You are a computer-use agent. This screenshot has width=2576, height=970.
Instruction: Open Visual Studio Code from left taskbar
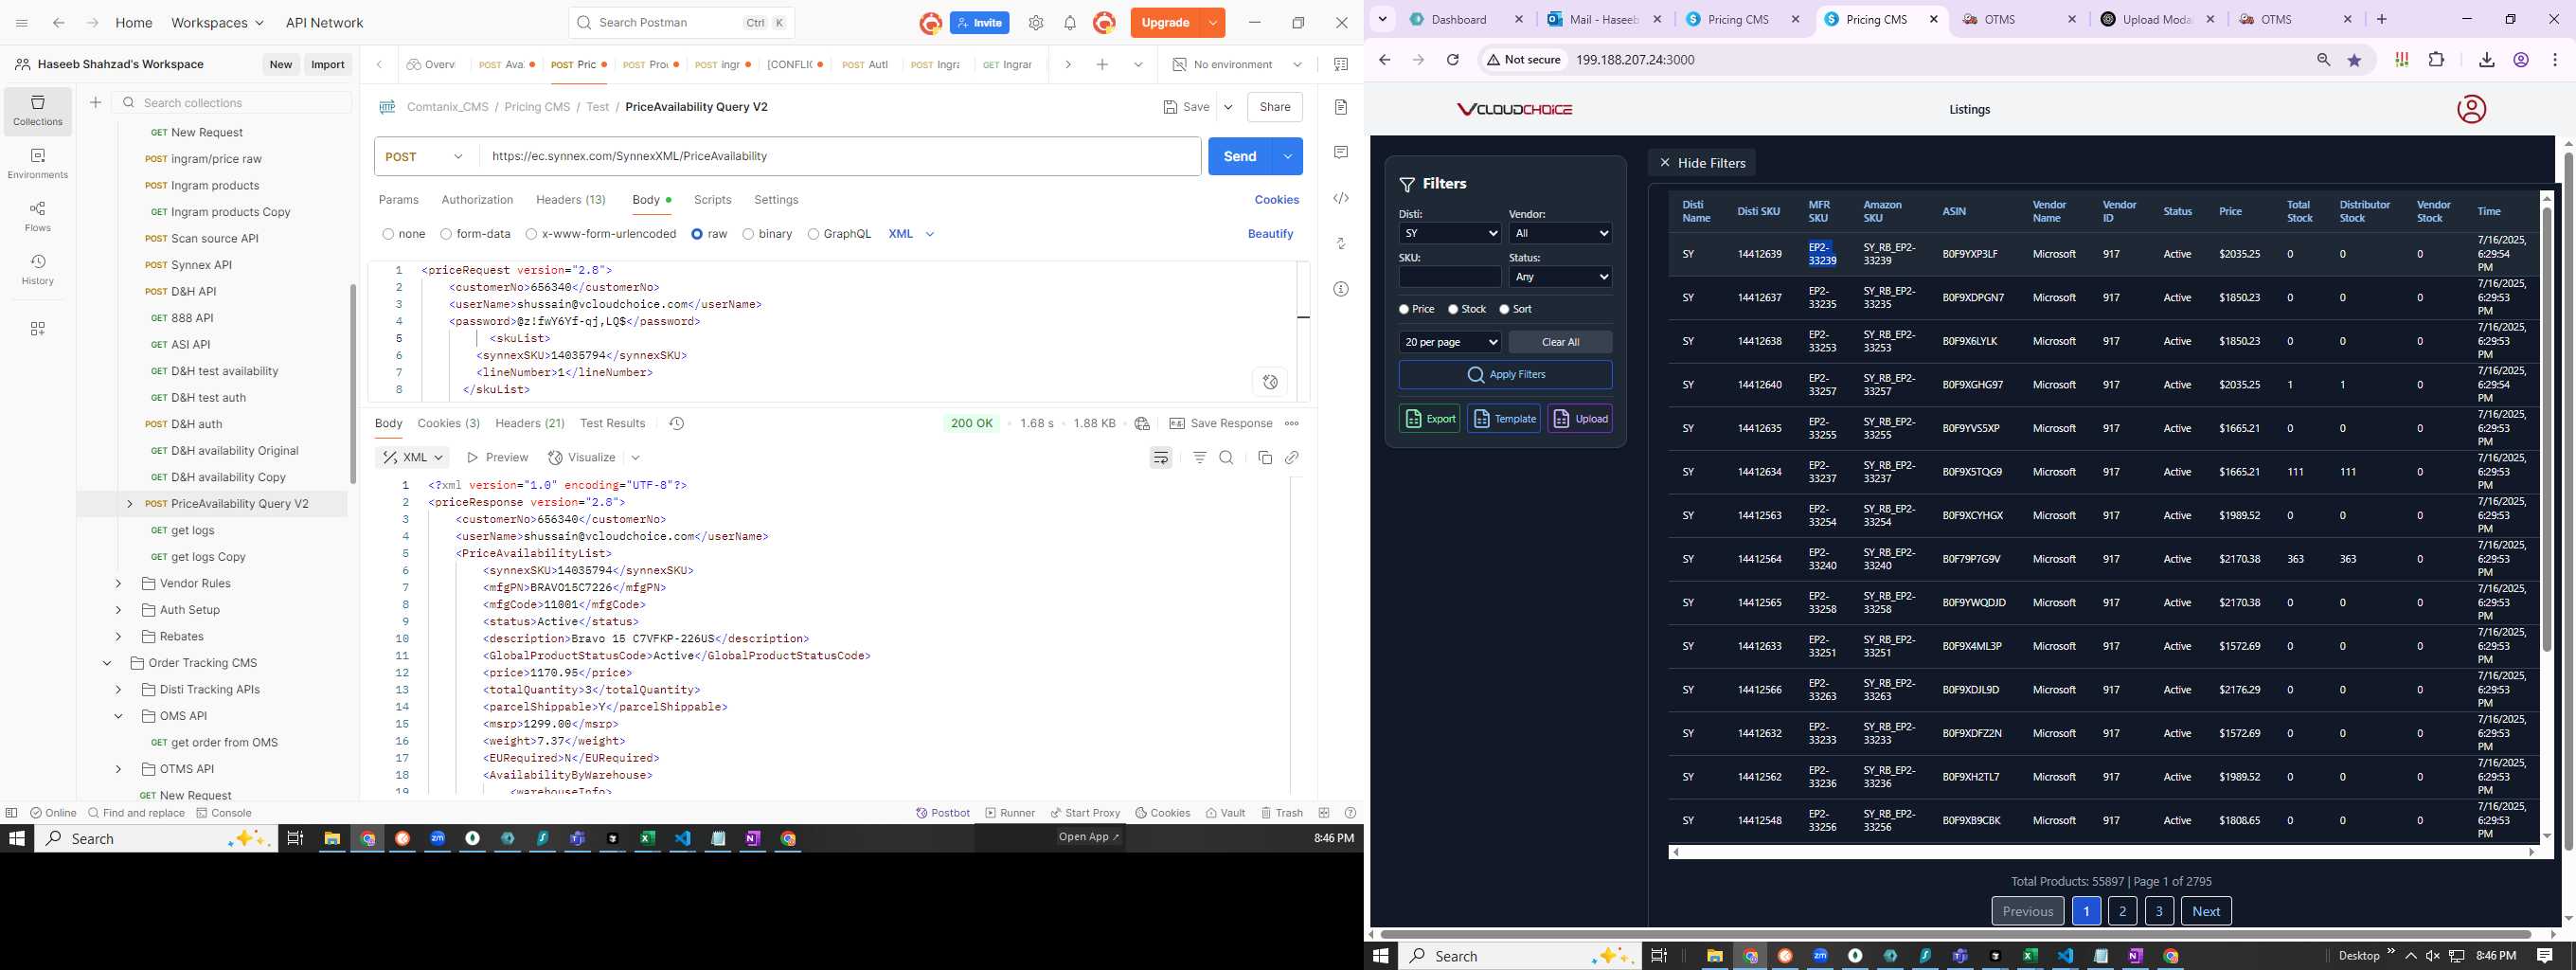pyautogui.click(x=683, y=838)
